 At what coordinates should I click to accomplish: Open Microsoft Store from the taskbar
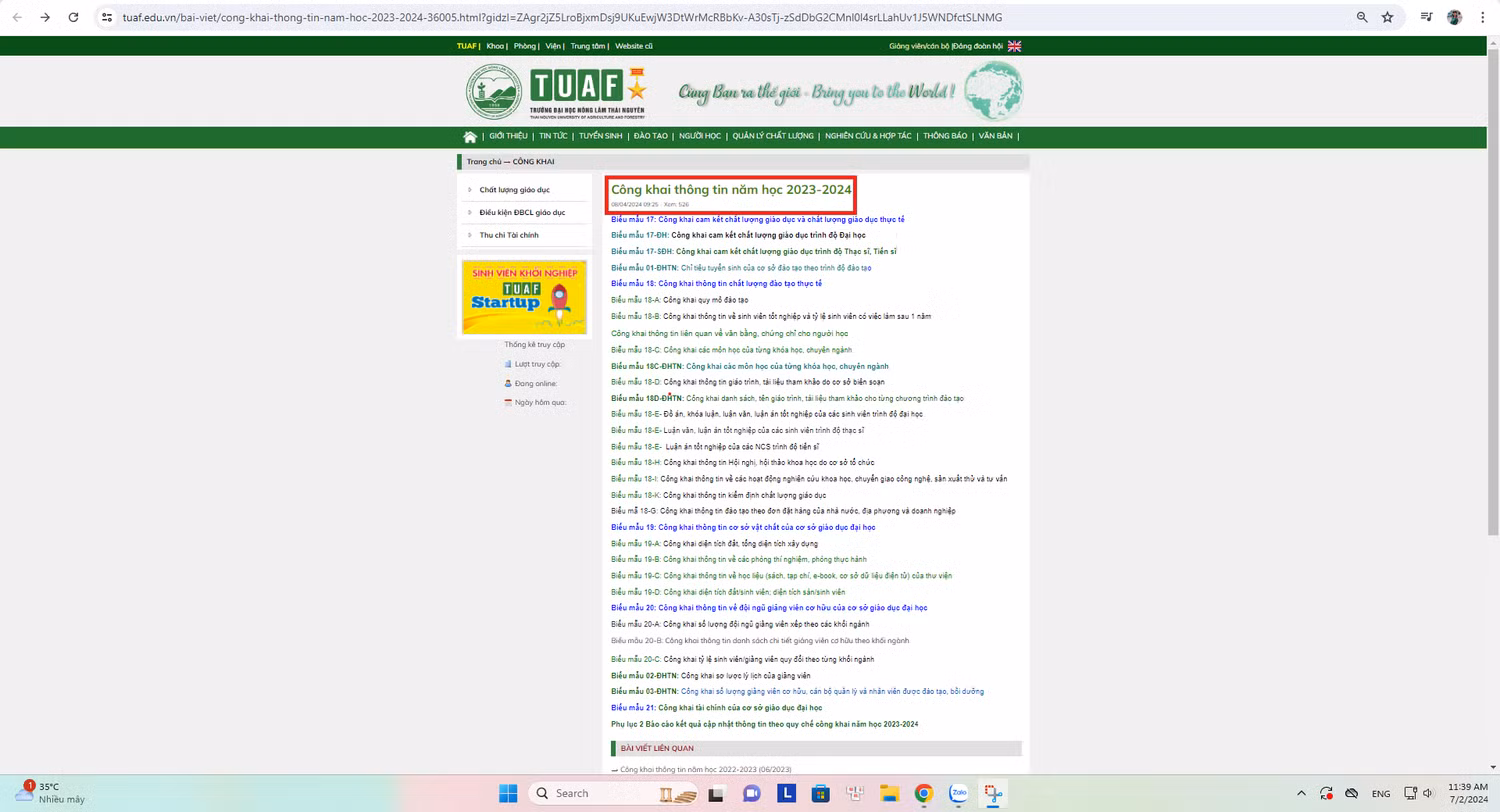820,793
